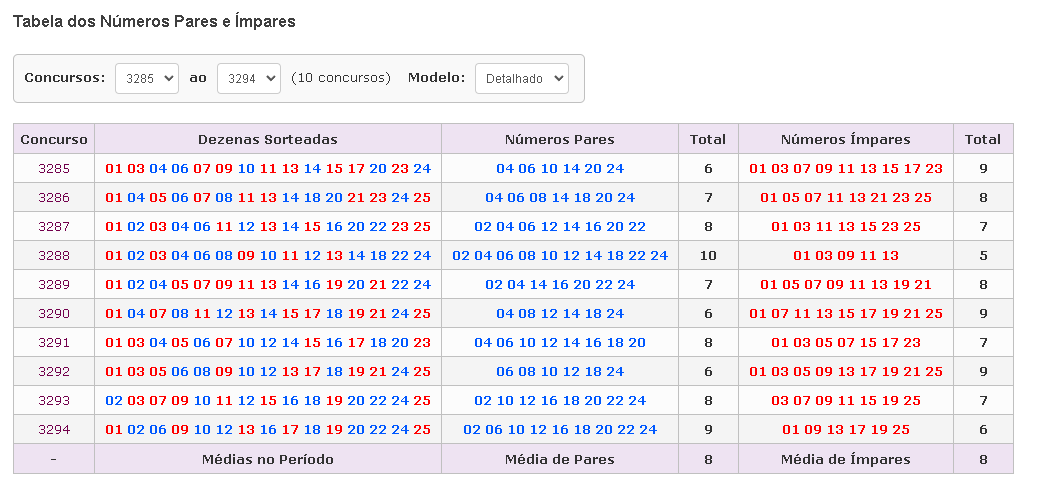The image size is (1045, 491).
Task: Open the Modelo dropdown showing Detalhado
Action: (x=522, y=79)
